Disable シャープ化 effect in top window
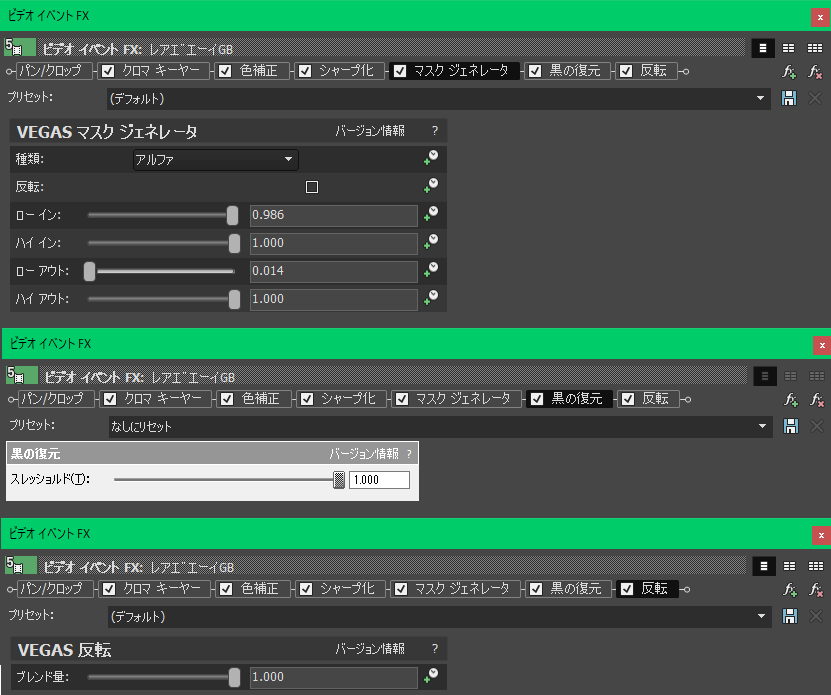Screen dimensions: 831x695 click(x=305, y=71)
